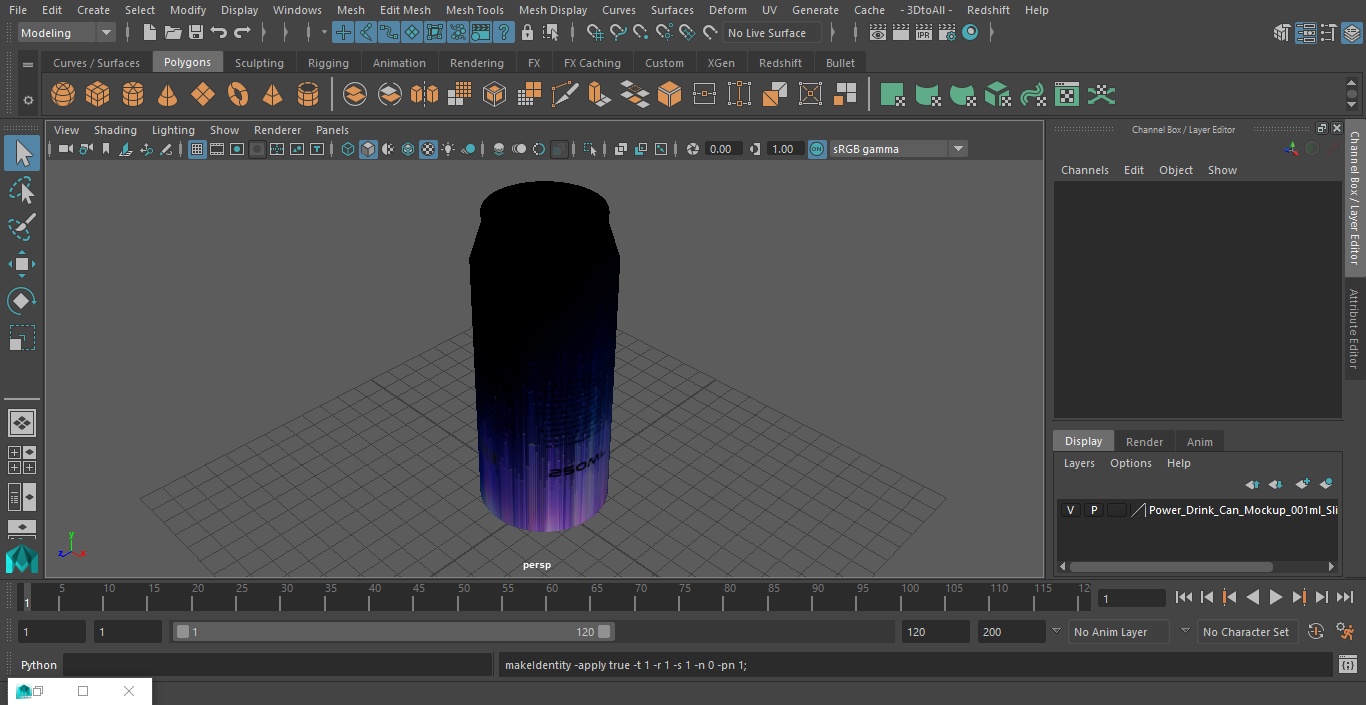1366x705 pixels.
Task: Open the shelf menu hamburger button
Action: (28, 65)
